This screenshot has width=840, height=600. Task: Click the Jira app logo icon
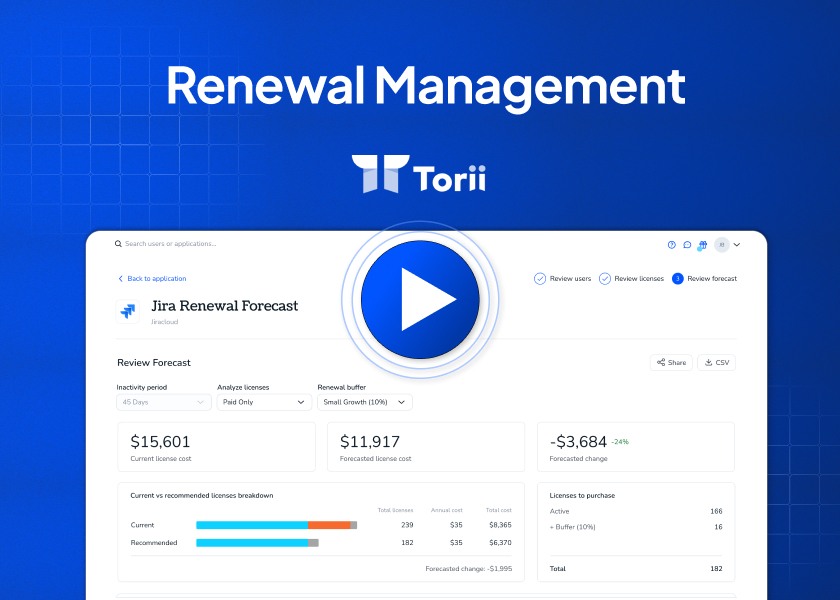[128, 311]
